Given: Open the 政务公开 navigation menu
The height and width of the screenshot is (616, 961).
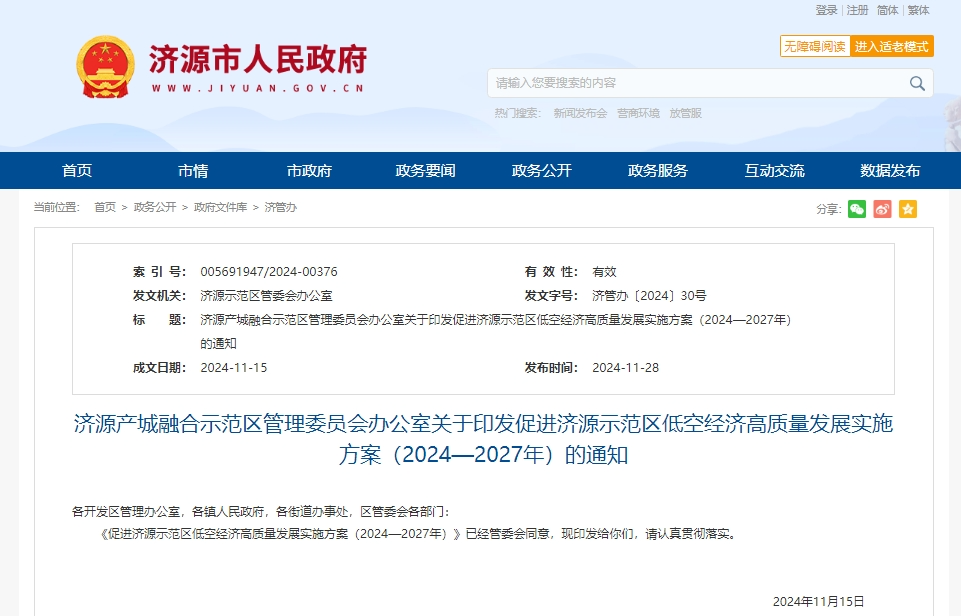Looking at the screenshot, I should click(x=541, y=170).
